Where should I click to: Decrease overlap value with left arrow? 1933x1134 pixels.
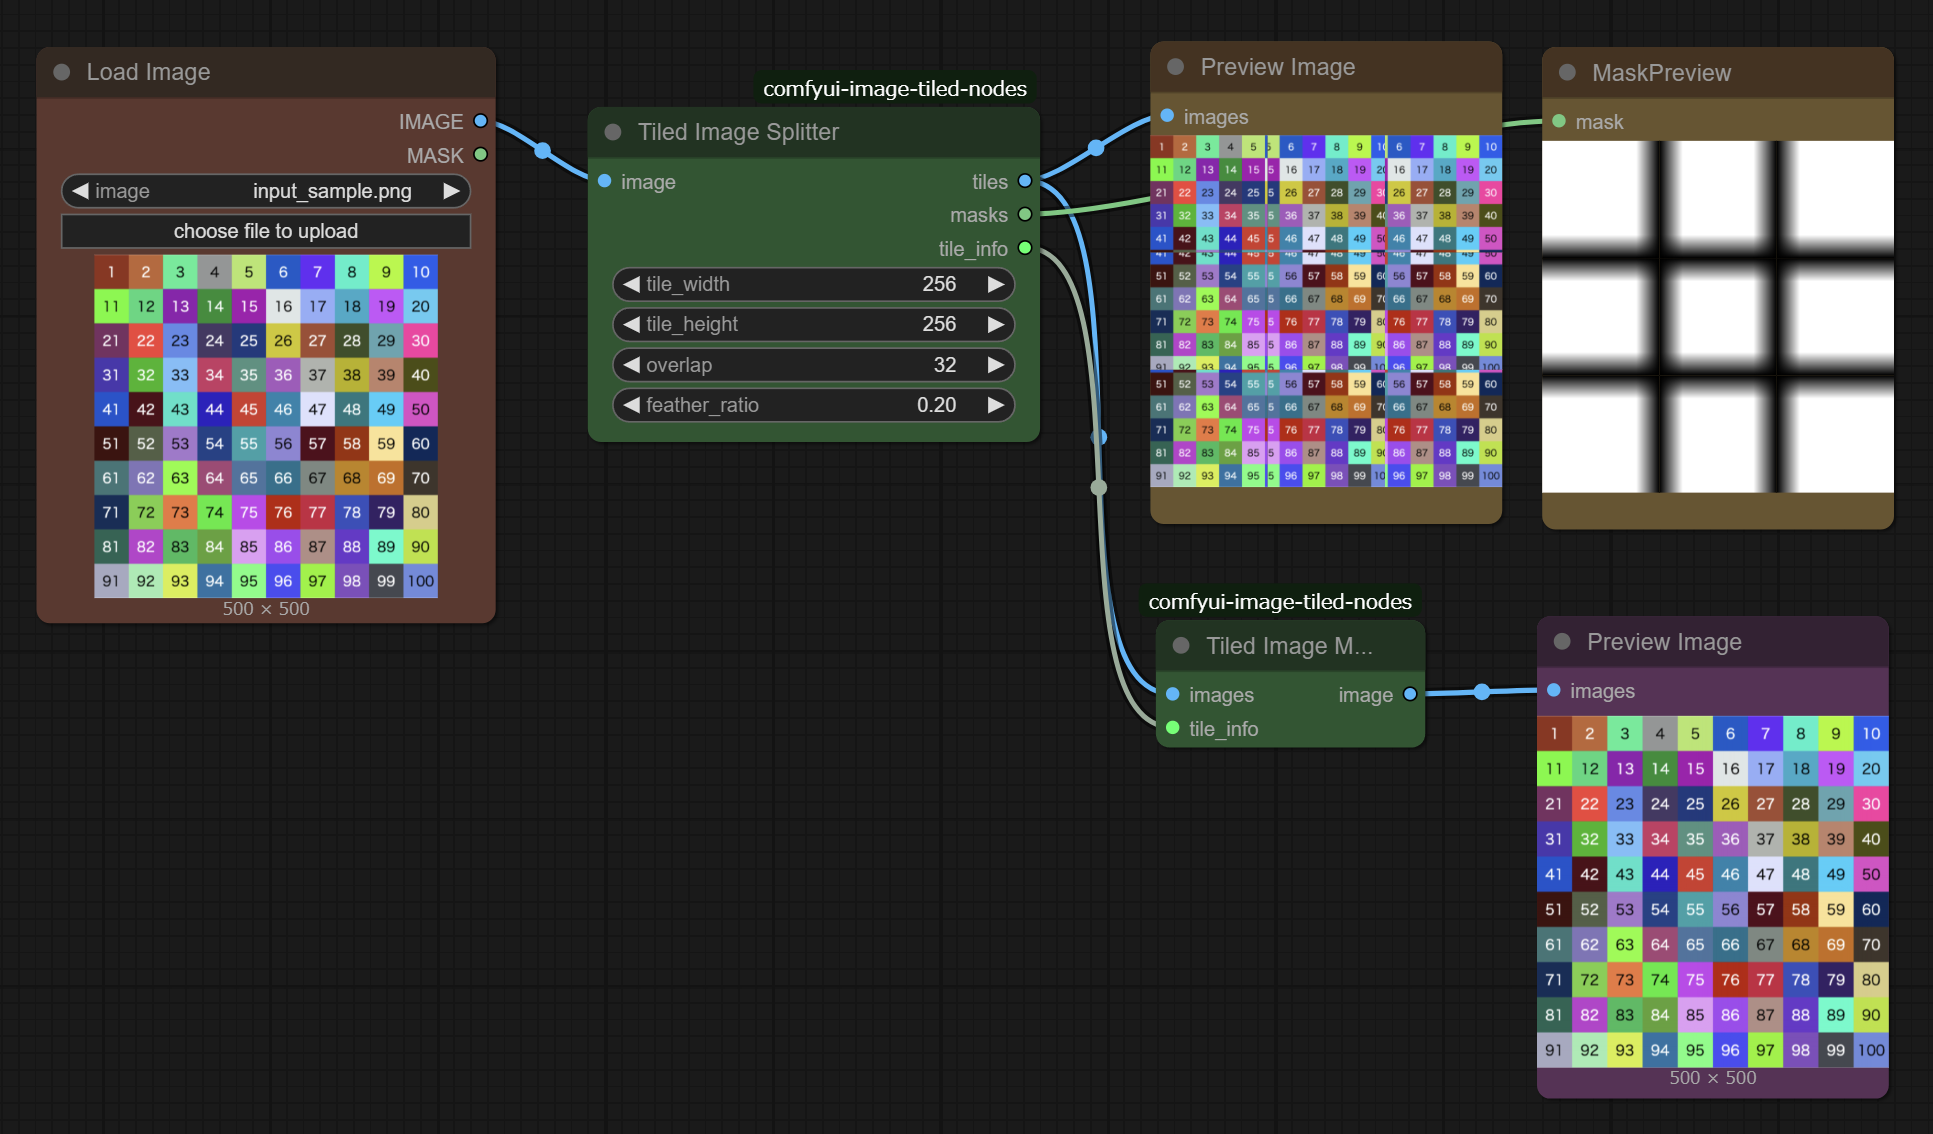(631, 365)
